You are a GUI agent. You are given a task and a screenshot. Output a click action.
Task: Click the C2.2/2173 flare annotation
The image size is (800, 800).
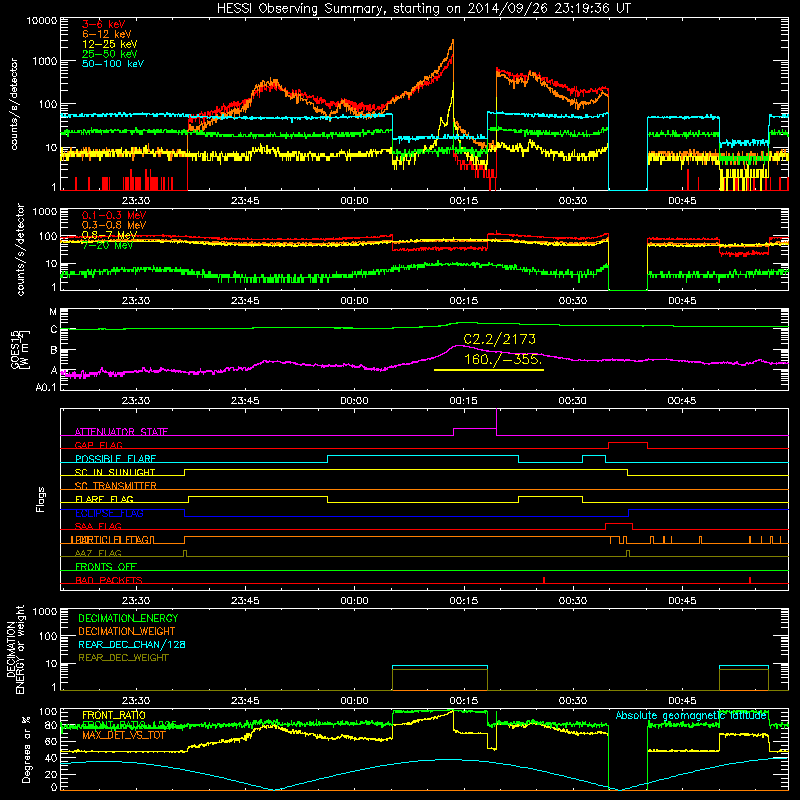click(499, 339)
